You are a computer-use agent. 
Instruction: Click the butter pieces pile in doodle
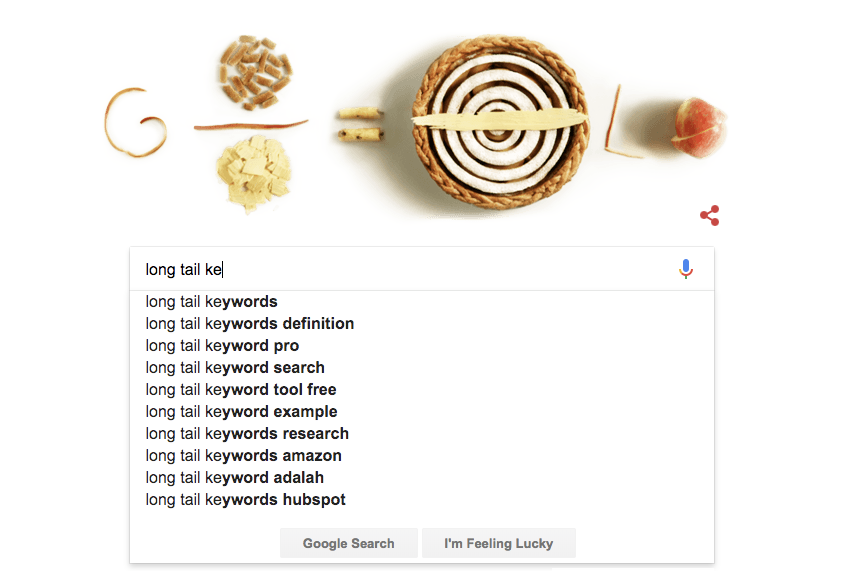(253, 173)
